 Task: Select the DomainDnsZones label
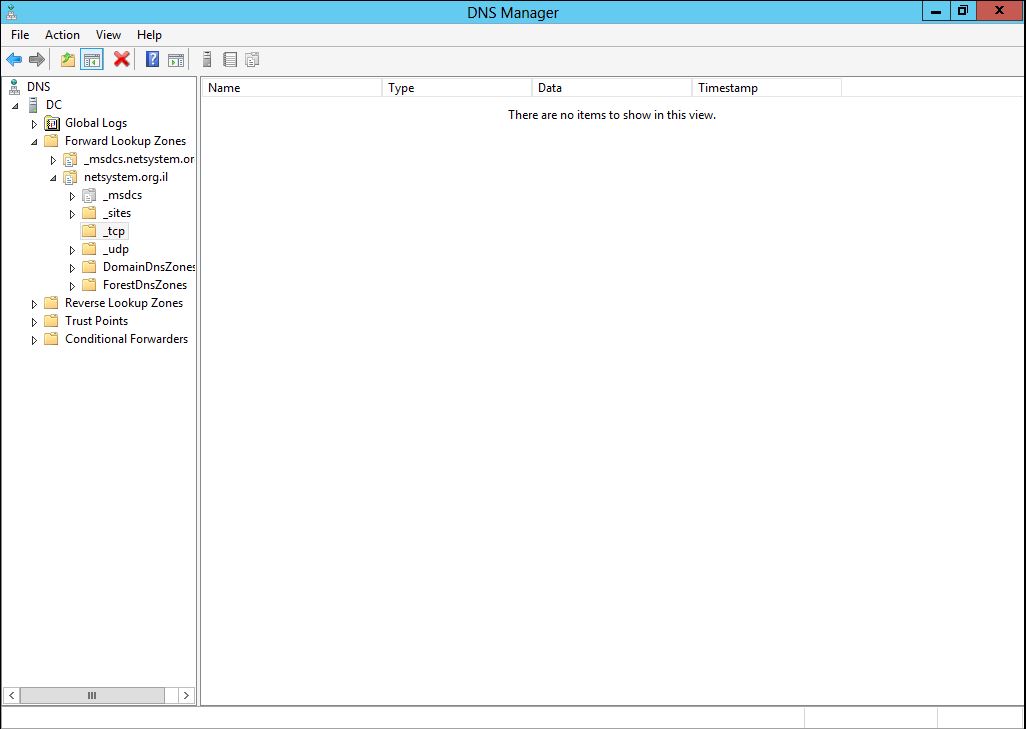(149, 267)
